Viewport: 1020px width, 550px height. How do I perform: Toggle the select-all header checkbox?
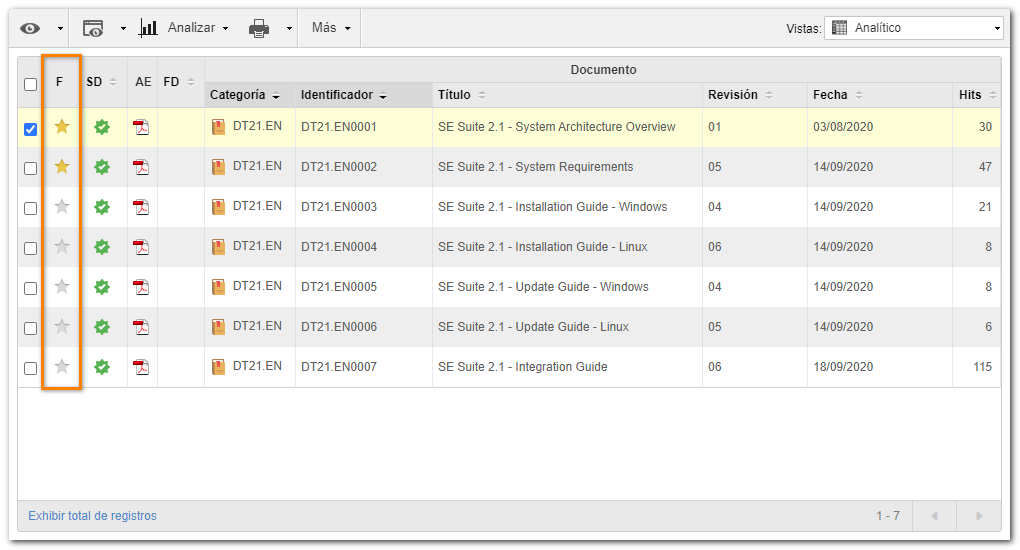pyautogui.click(x=31, y=85)
